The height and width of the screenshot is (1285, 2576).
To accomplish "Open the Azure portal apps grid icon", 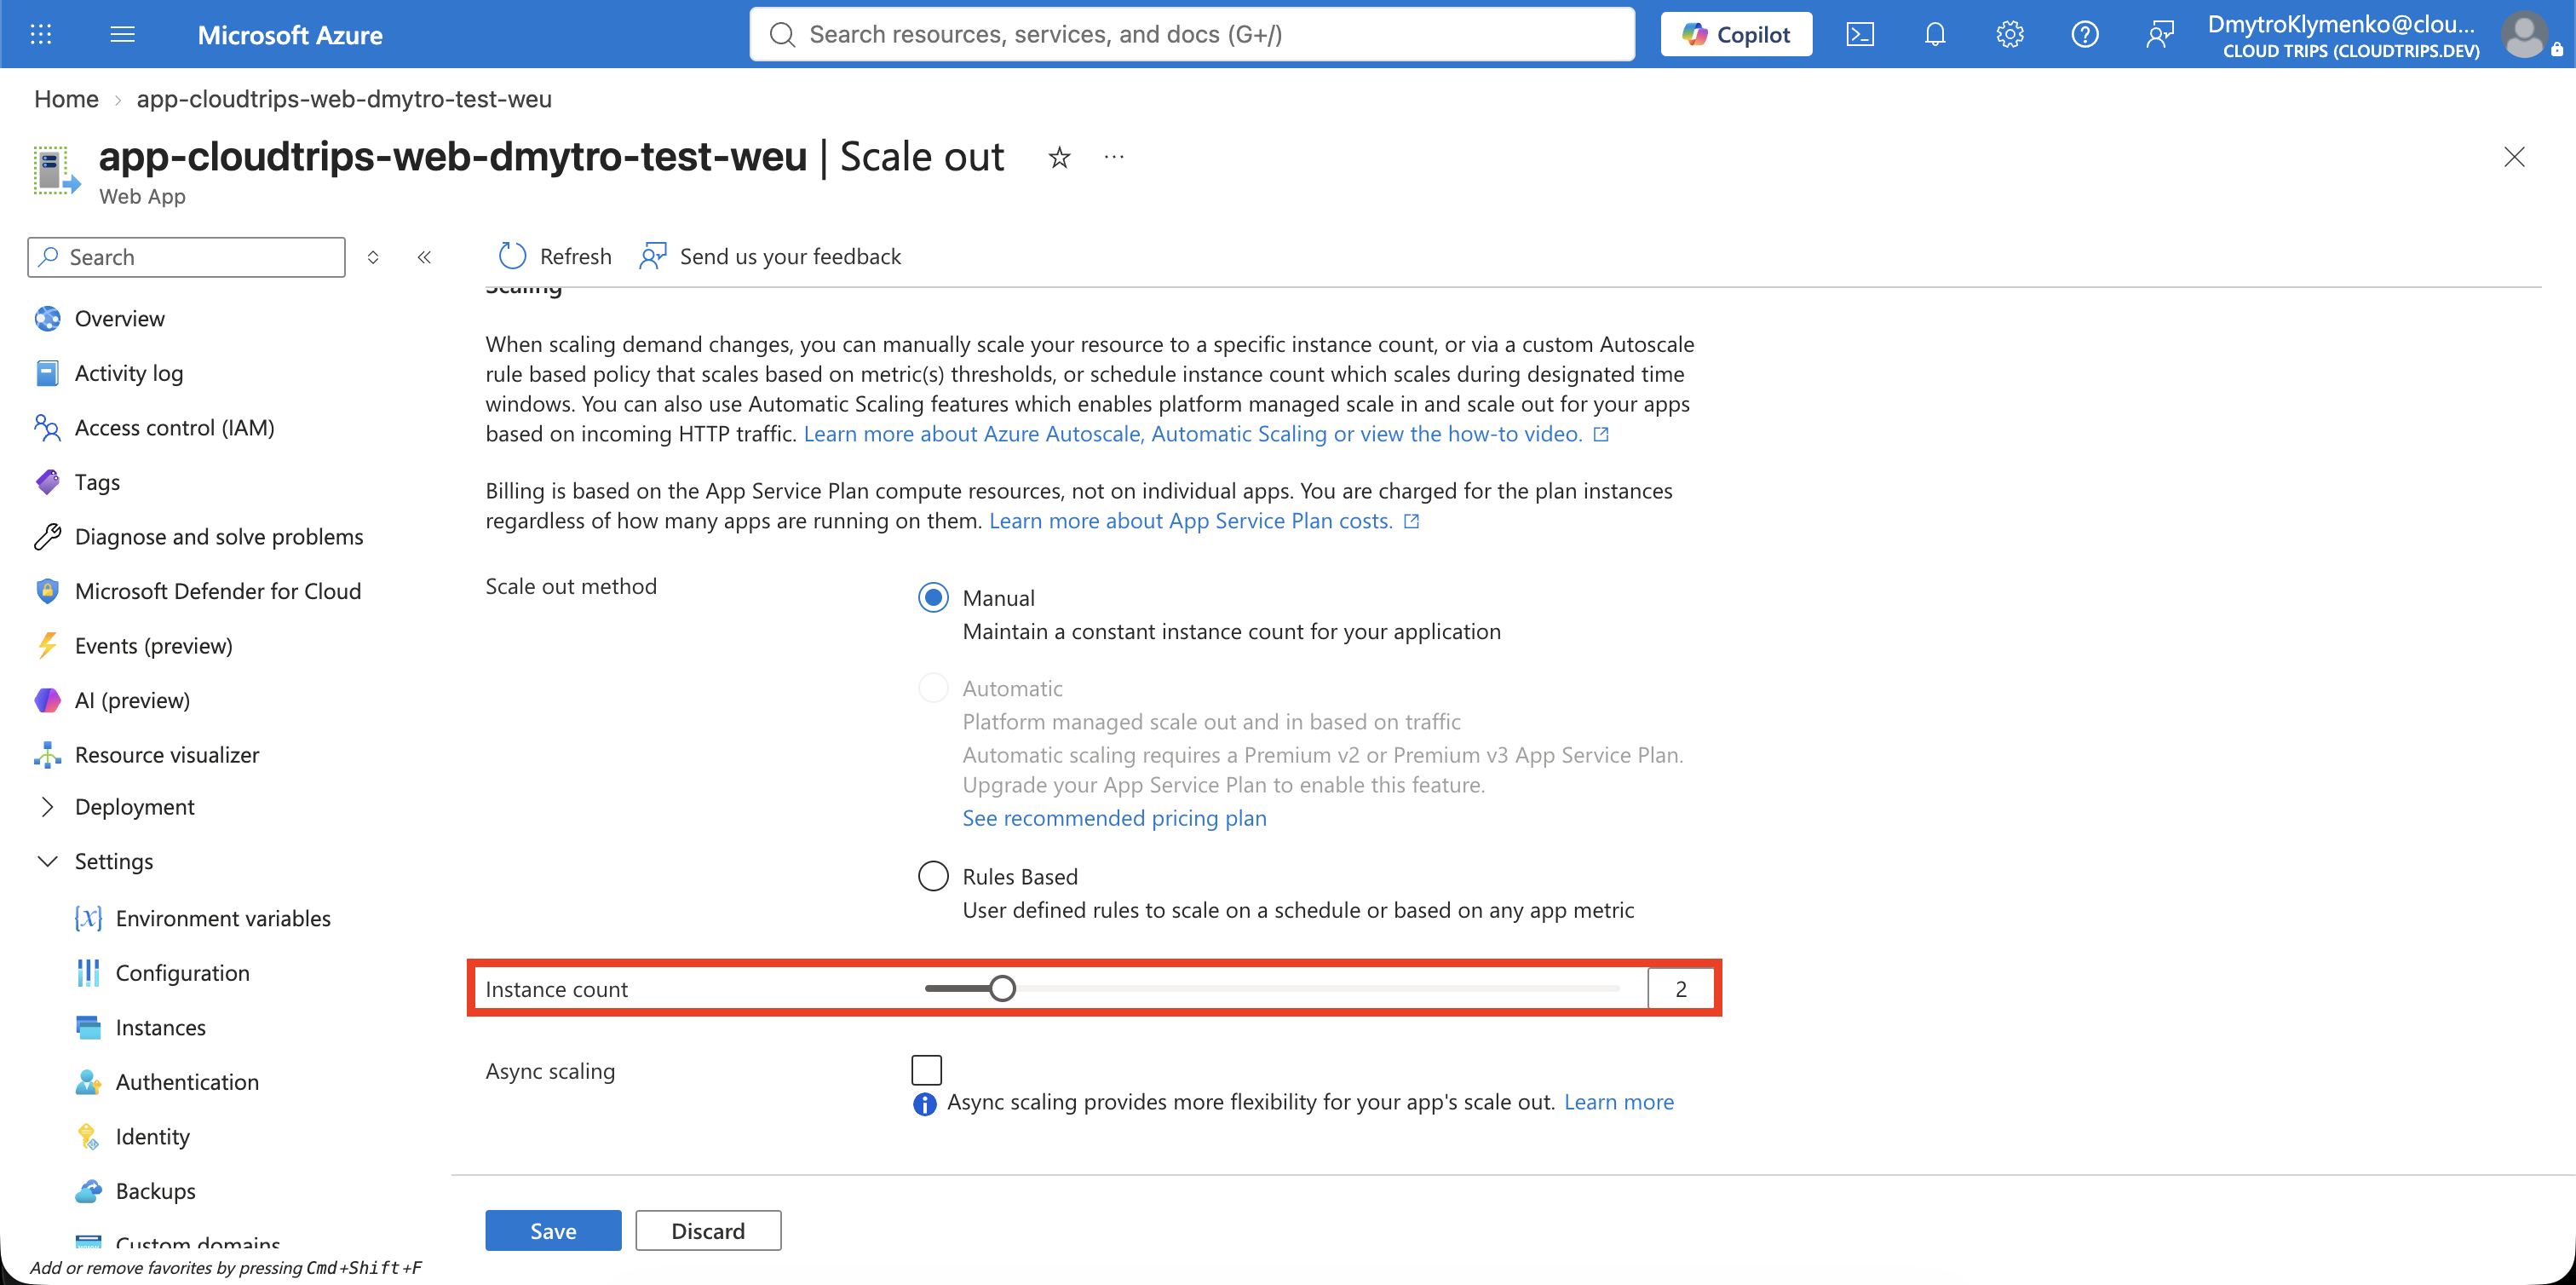I will (41, 34).
